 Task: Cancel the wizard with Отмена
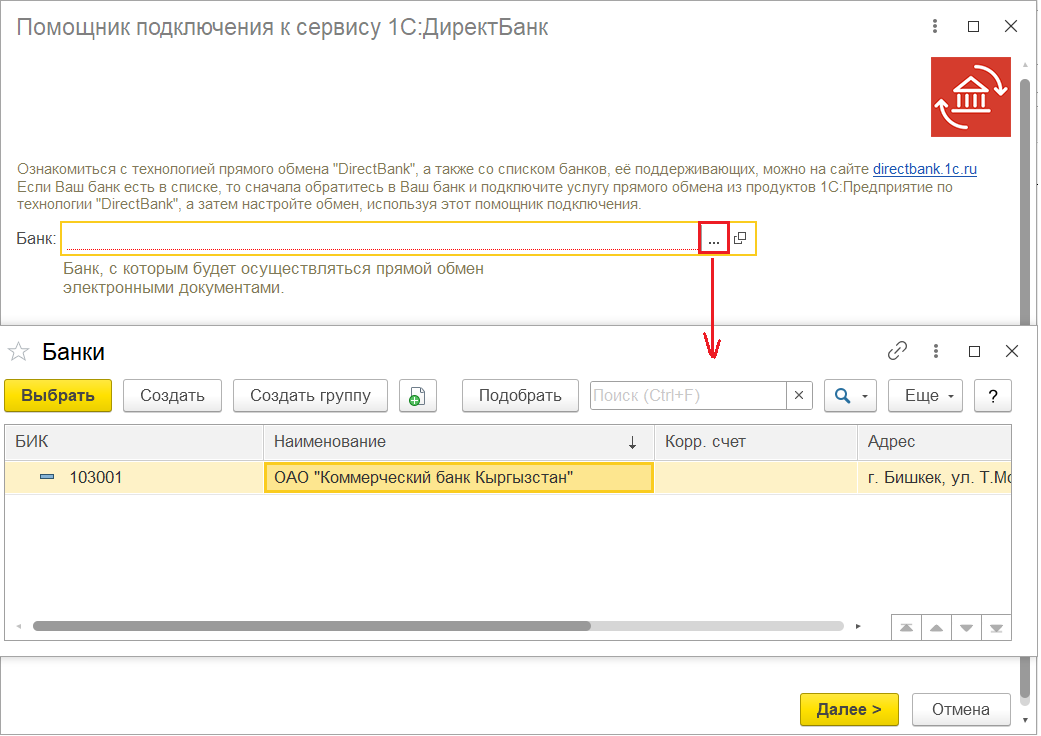pyautogui.click(x=961, y=709)
